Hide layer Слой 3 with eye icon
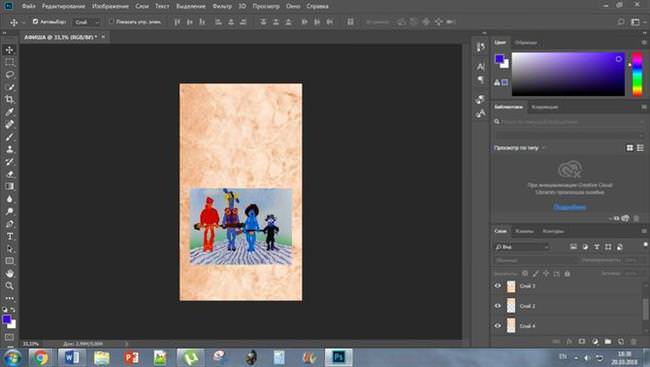Image resolution: width=650 pixels, height=367 pixels. pyautogui.click(x=498, y=286)
